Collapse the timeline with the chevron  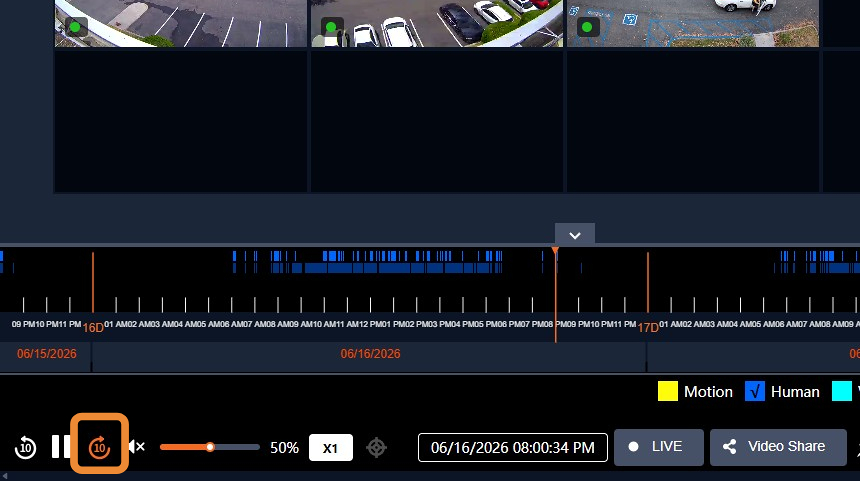(x=575, y=235)
